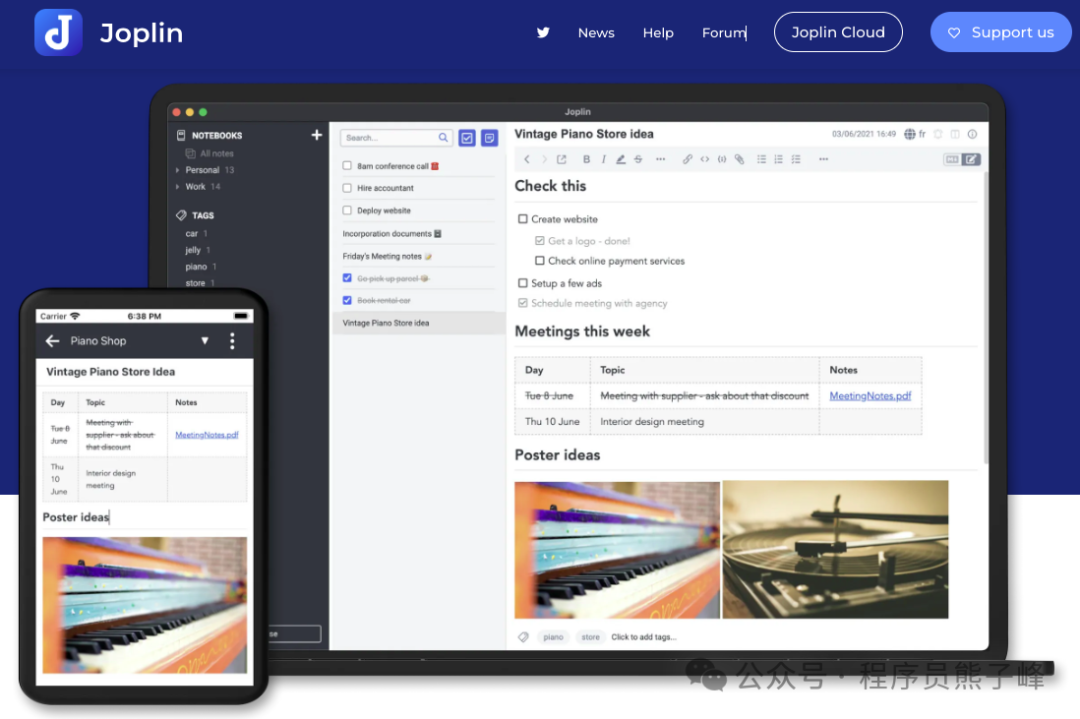Screen dimensions: 1080x719
Task: Open the Twitter bird icon link
Action: (x=543, y=32)
